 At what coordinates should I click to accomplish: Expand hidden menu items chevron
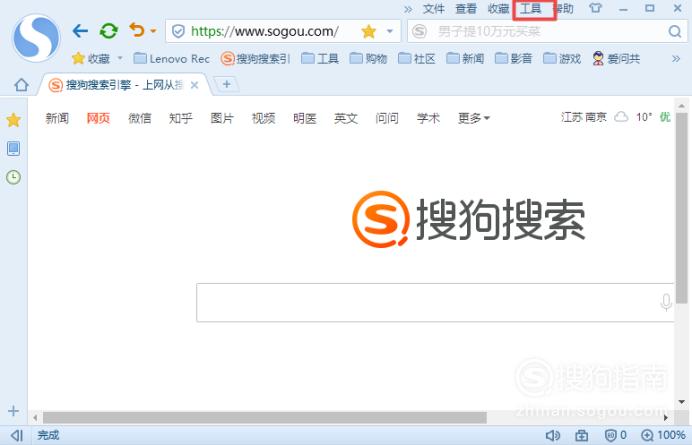(408, 9)
